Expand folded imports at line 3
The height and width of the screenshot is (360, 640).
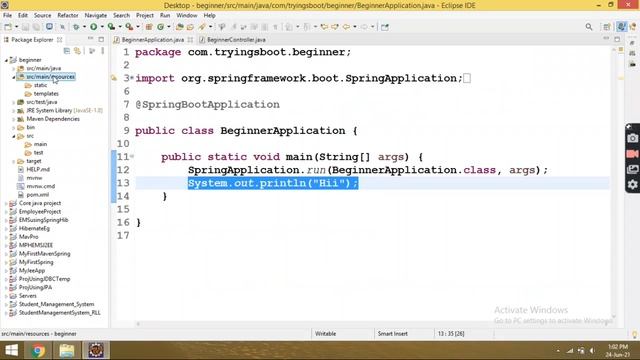[132, 78]
